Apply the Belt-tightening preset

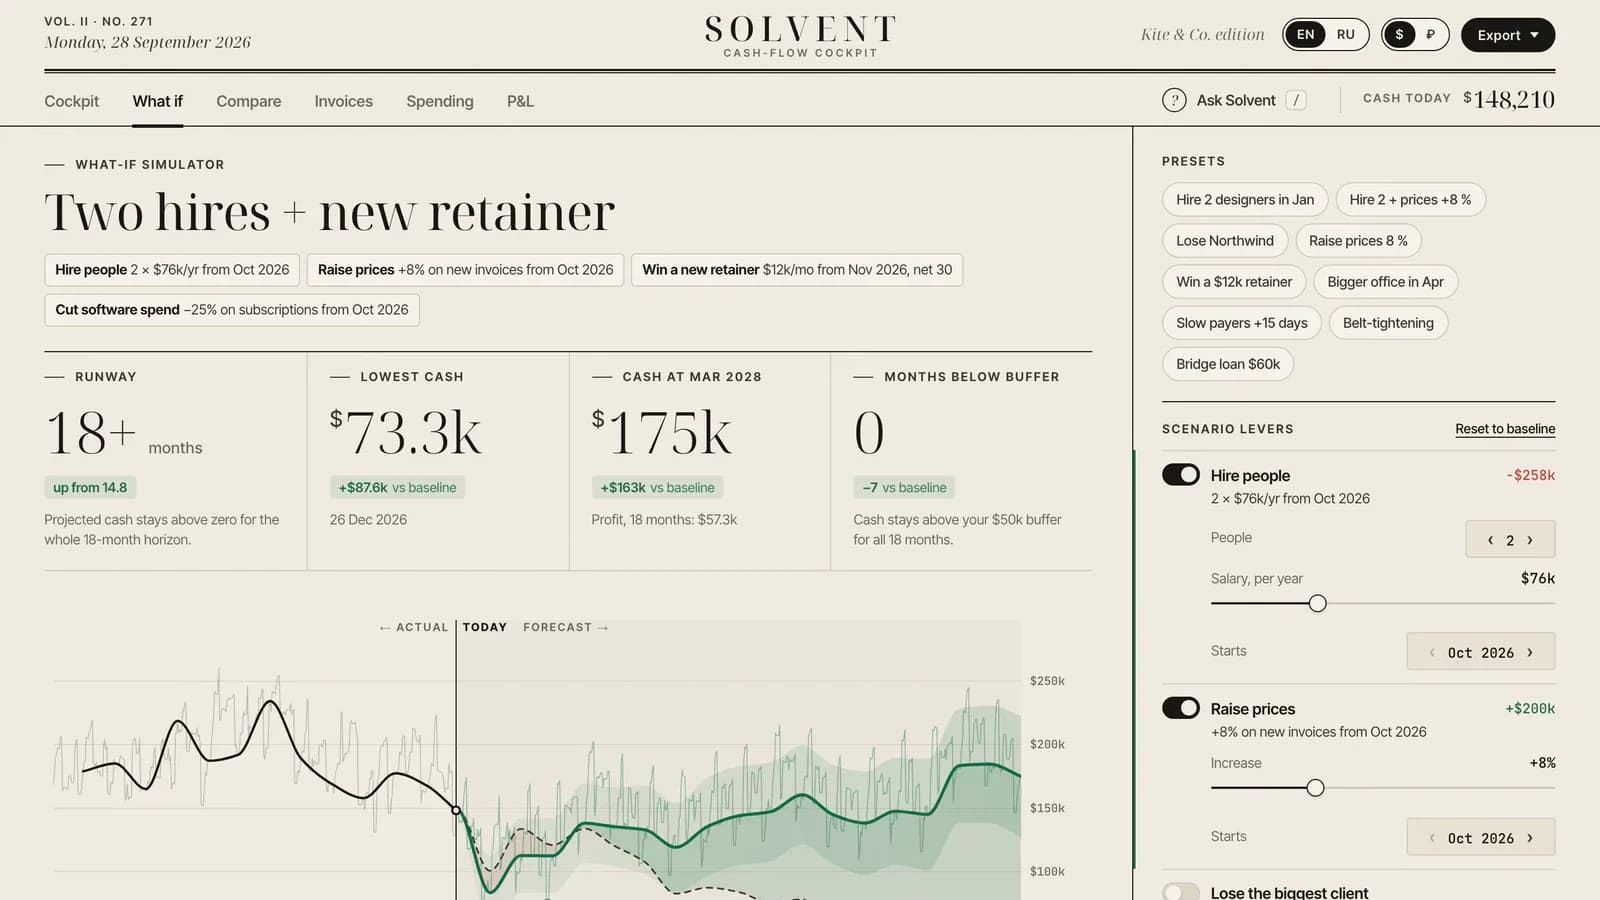coord(1388,323)
